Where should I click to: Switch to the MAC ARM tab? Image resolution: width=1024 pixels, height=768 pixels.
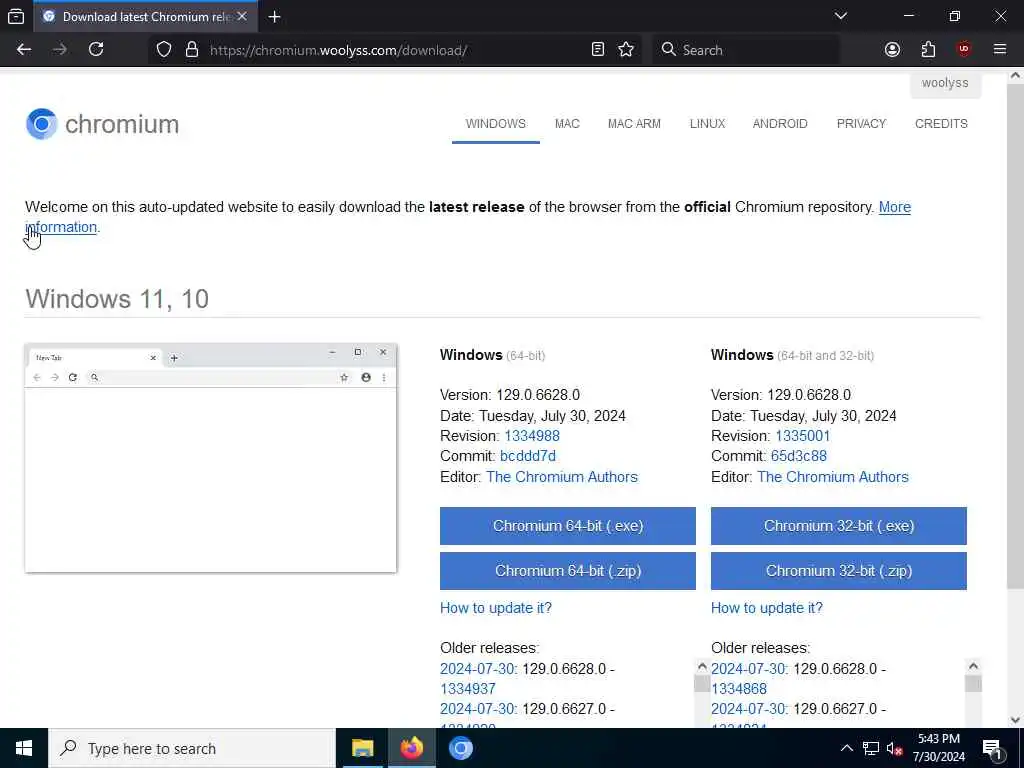coord(634,124)
